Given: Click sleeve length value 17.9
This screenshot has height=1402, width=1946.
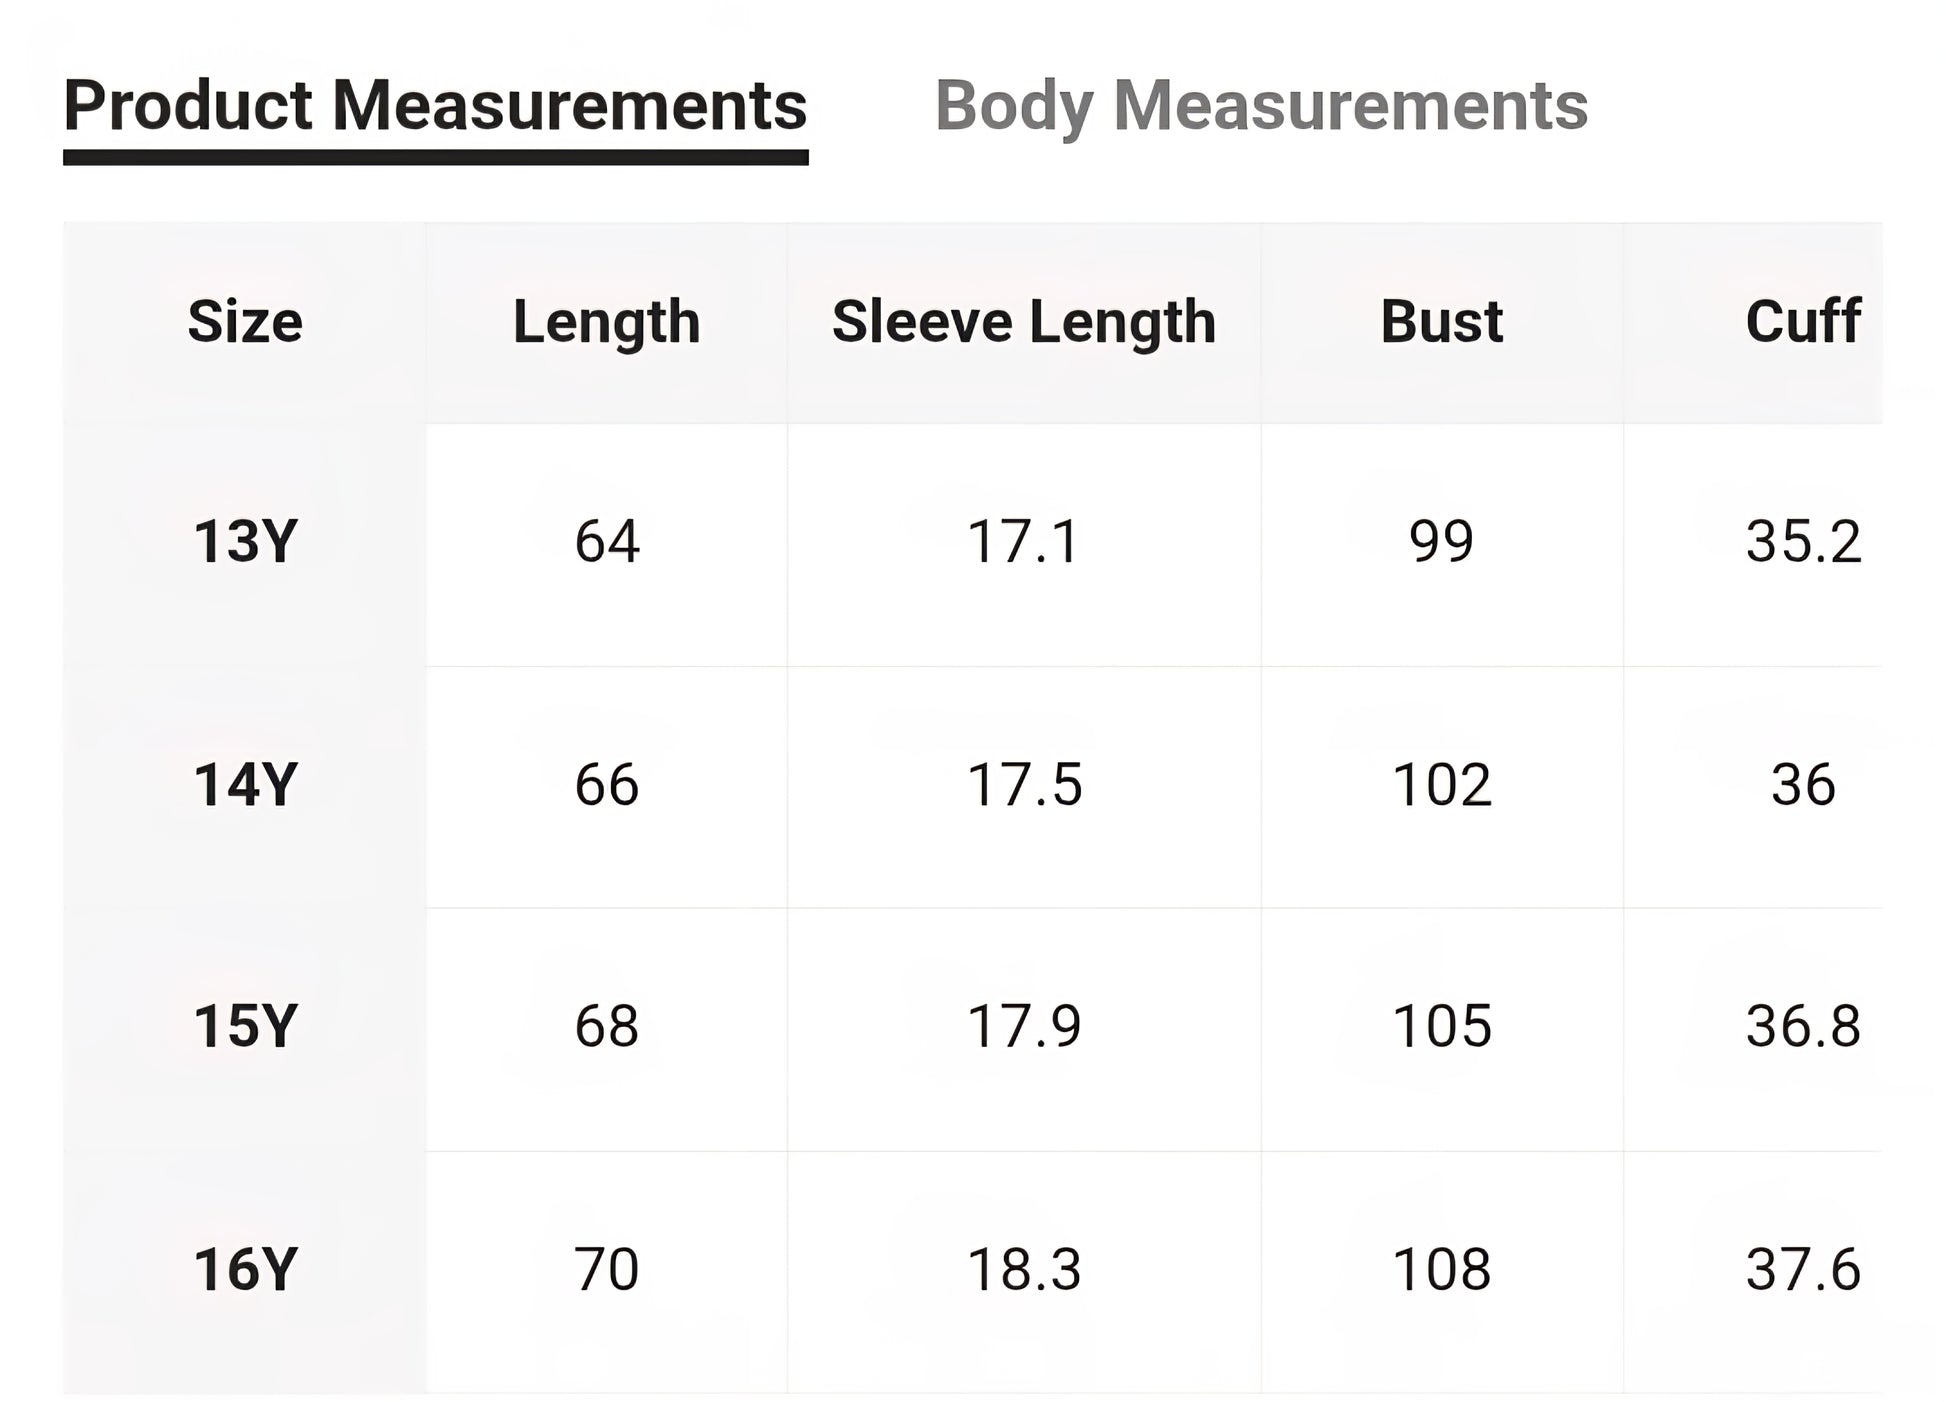Looking at the screenshot, I should click(x=1023, y=1027).
